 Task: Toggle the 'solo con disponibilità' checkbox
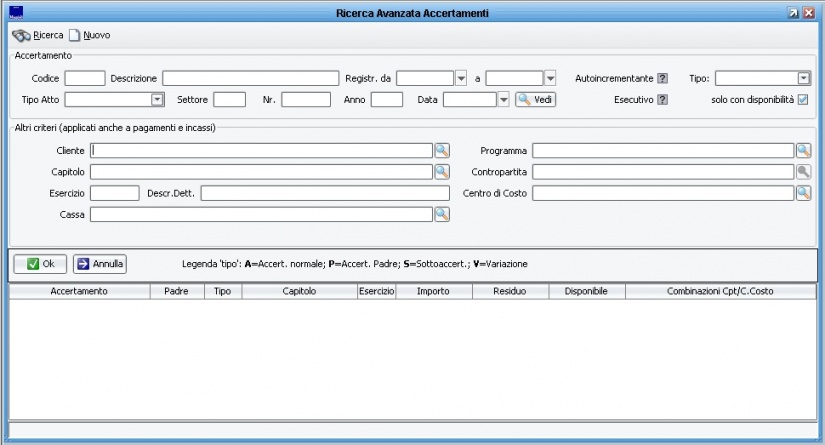[x=802, y=100]
